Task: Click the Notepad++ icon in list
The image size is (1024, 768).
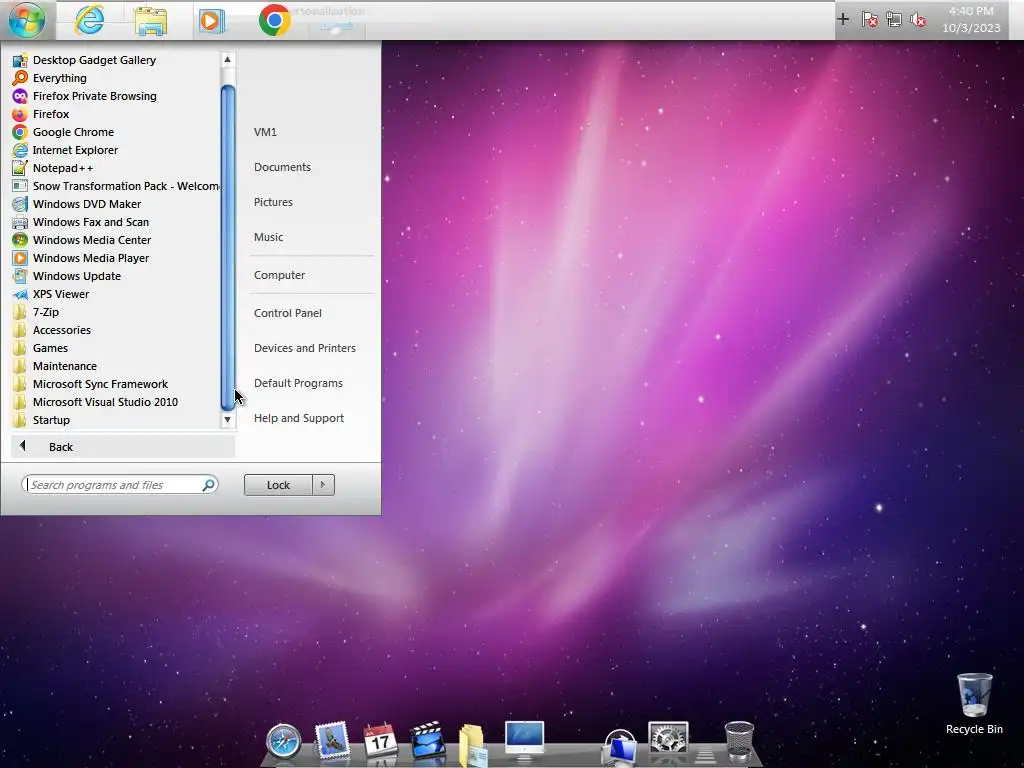Action: click(x=20, y=168)
